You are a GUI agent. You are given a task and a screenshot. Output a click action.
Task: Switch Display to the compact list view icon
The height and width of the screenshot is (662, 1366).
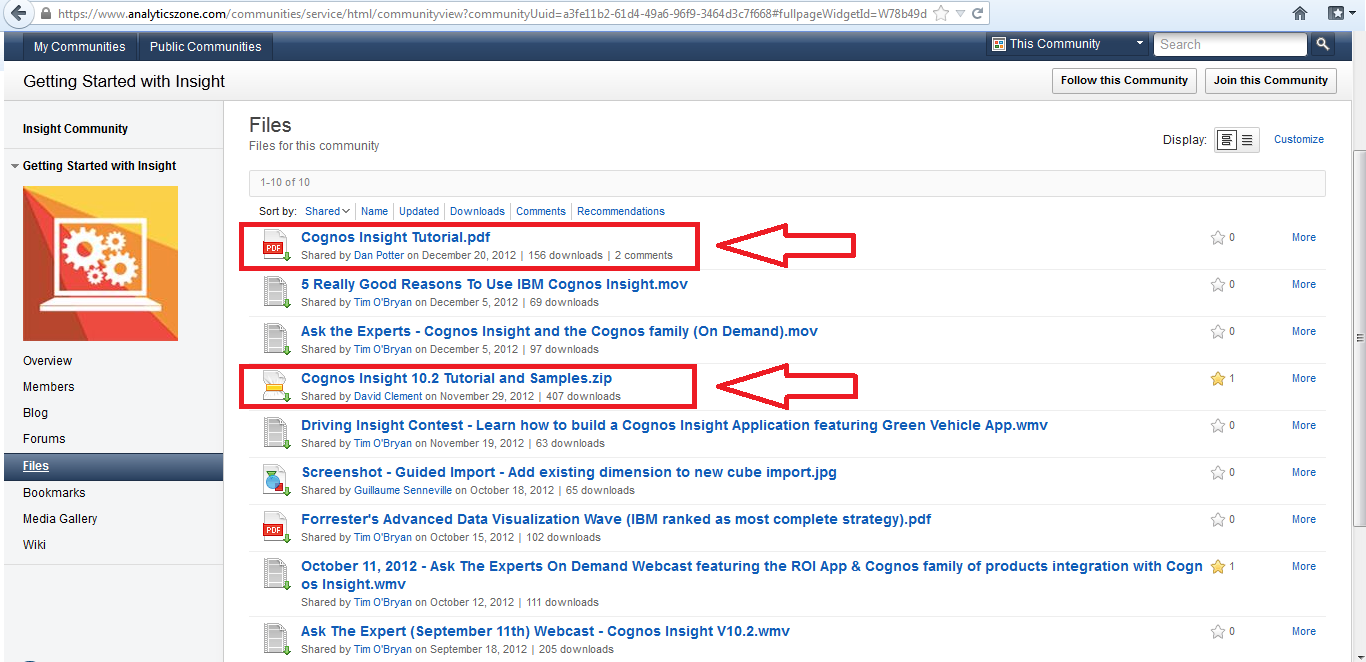1248,140
